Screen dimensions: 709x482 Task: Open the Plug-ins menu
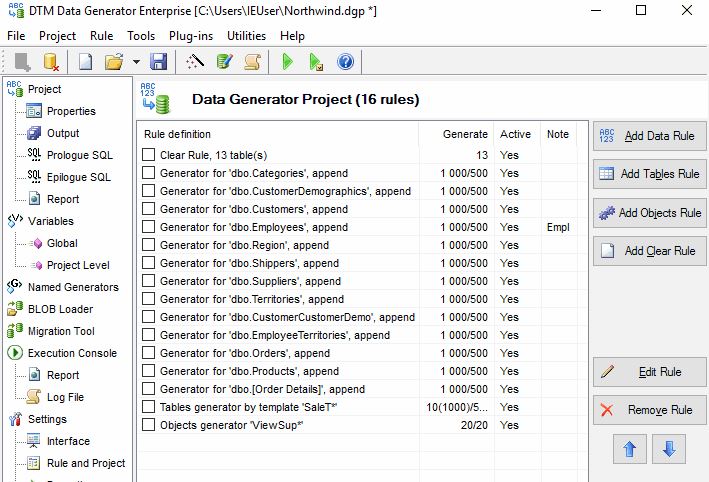coord(191,36)
